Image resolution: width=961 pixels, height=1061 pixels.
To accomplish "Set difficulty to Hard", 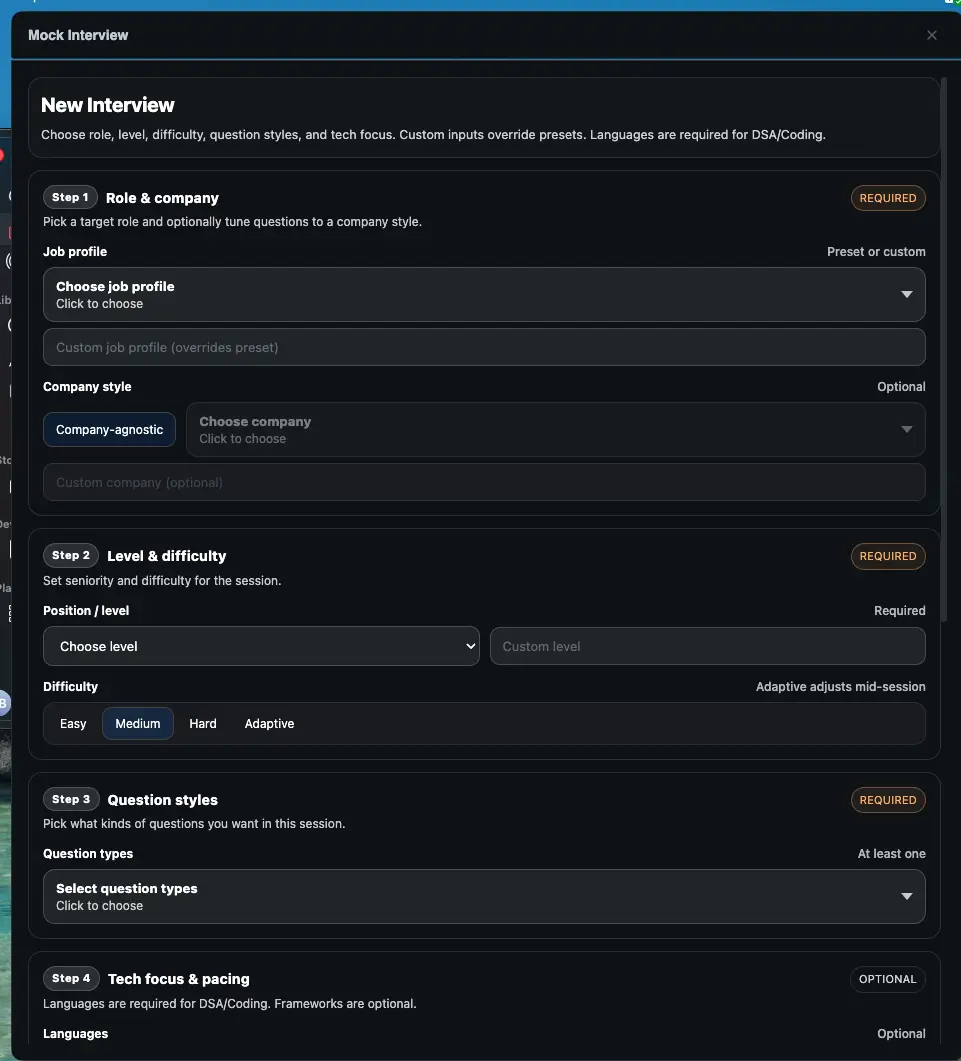I will click(203, 723).
